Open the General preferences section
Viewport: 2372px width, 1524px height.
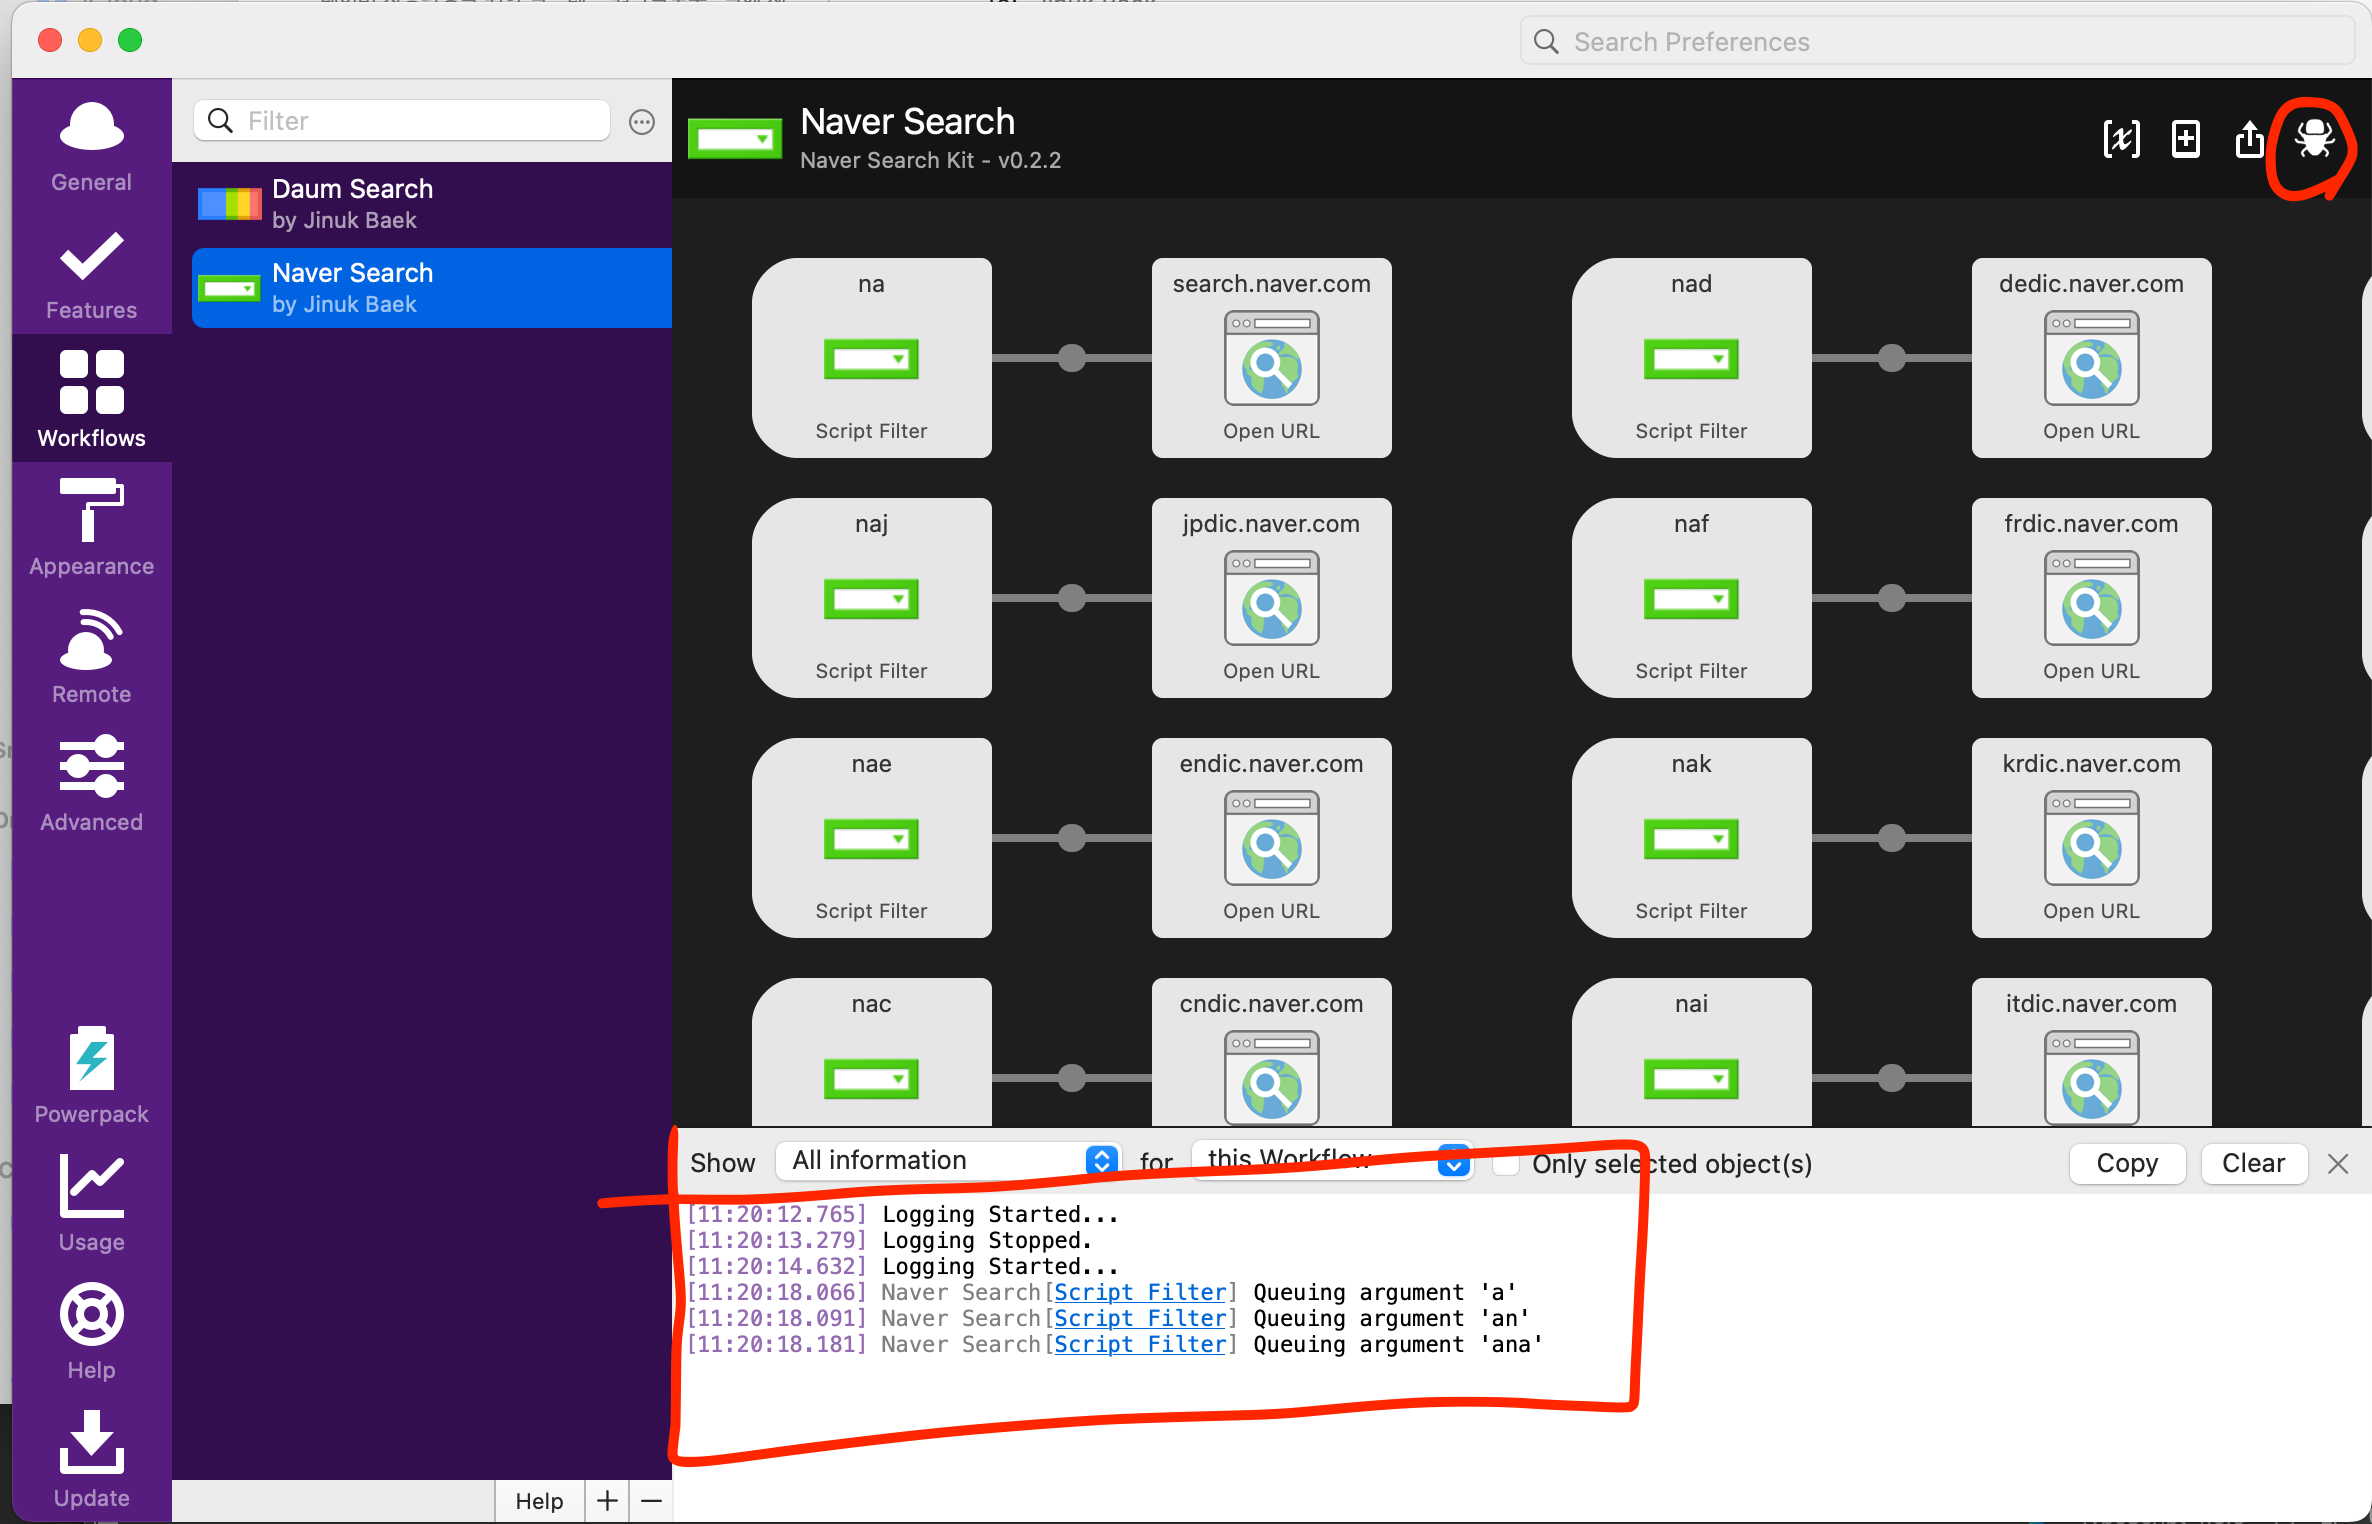pyautogui.click(x=91, y=147)
